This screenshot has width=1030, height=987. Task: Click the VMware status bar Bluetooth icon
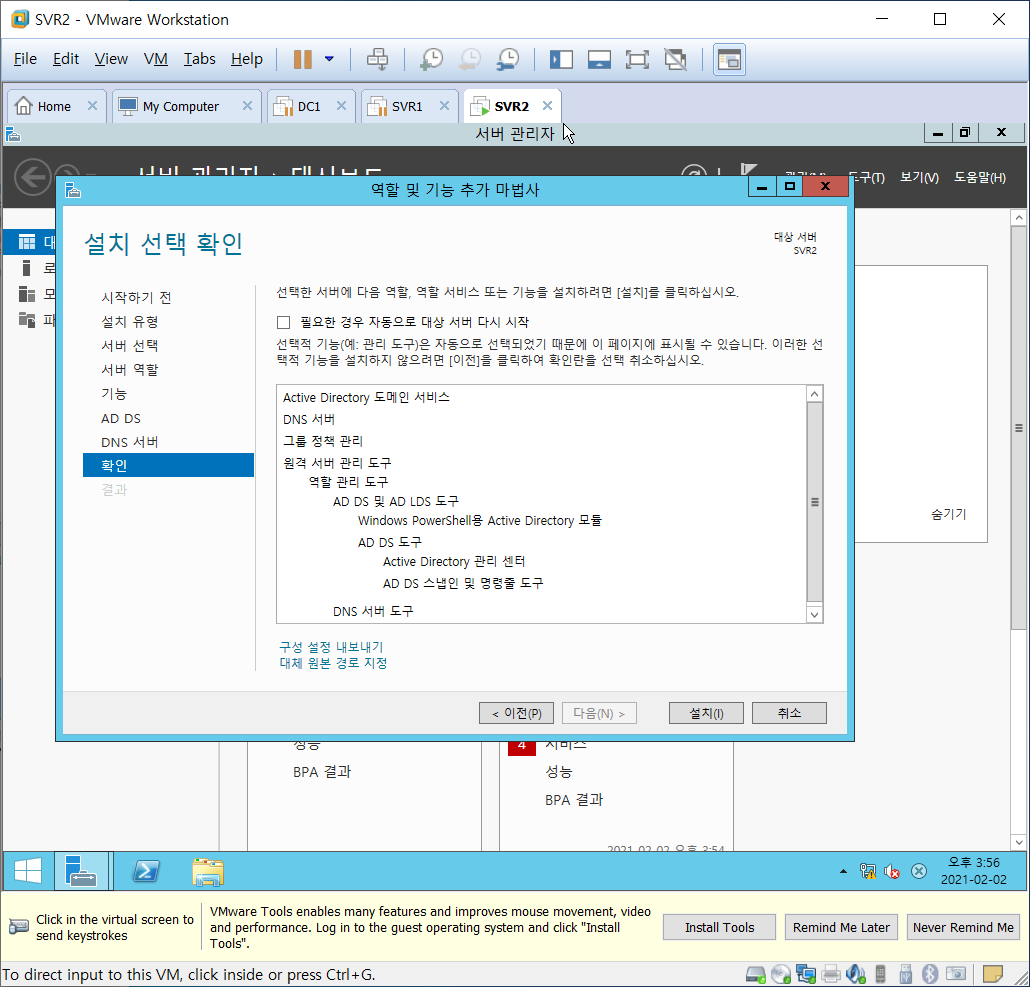[929, 974]
